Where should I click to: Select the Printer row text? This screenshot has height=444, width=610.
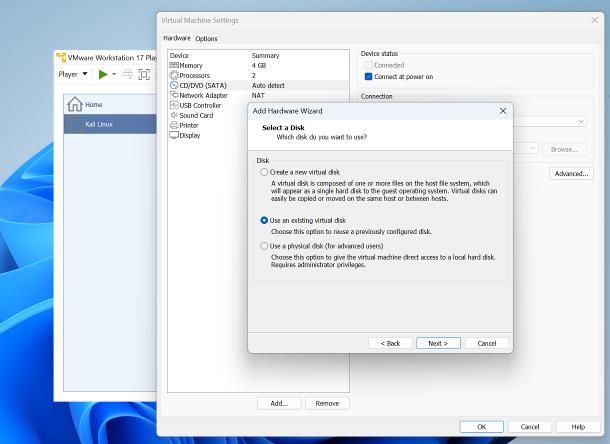pos(189,125)
